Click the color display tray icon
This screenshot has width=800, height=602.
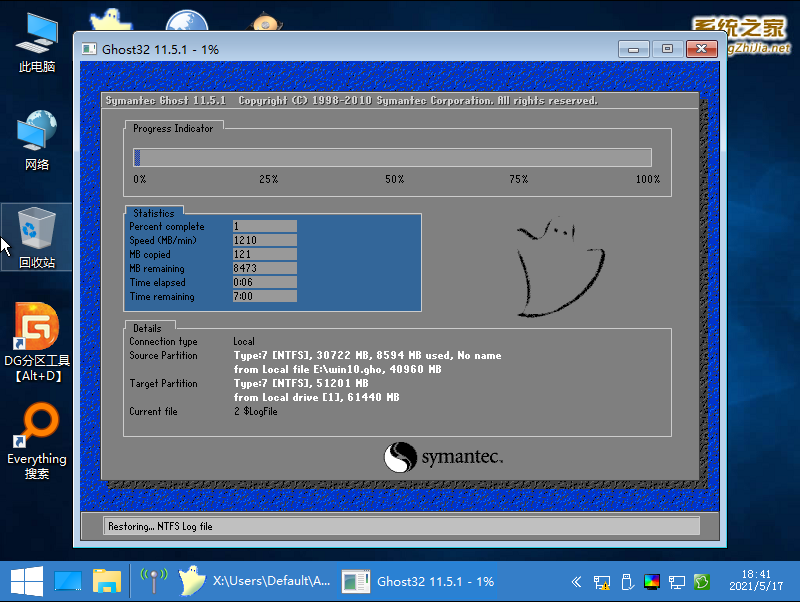coord(652,581)
